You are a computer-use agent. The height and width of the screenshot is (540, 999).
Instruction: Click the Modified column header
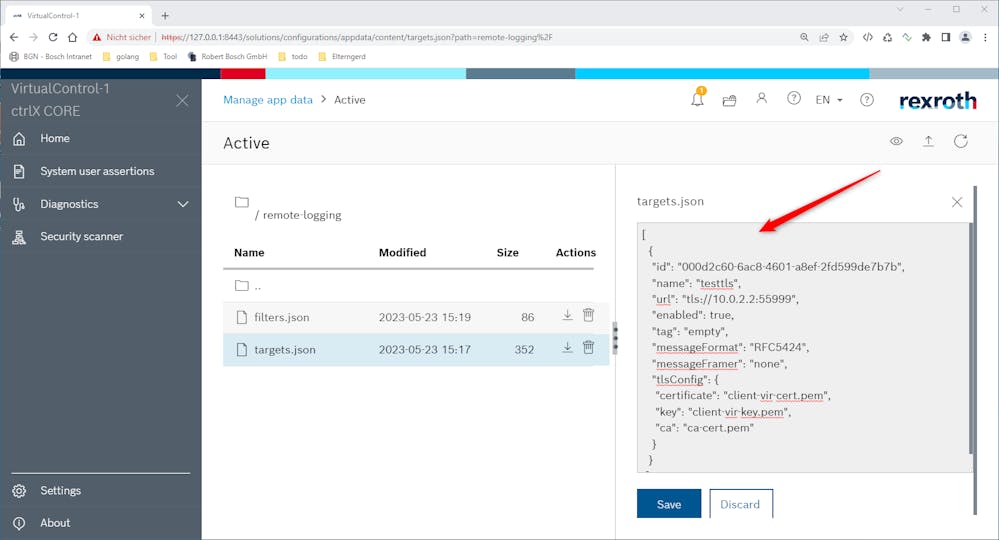click(x=403, y=252)
